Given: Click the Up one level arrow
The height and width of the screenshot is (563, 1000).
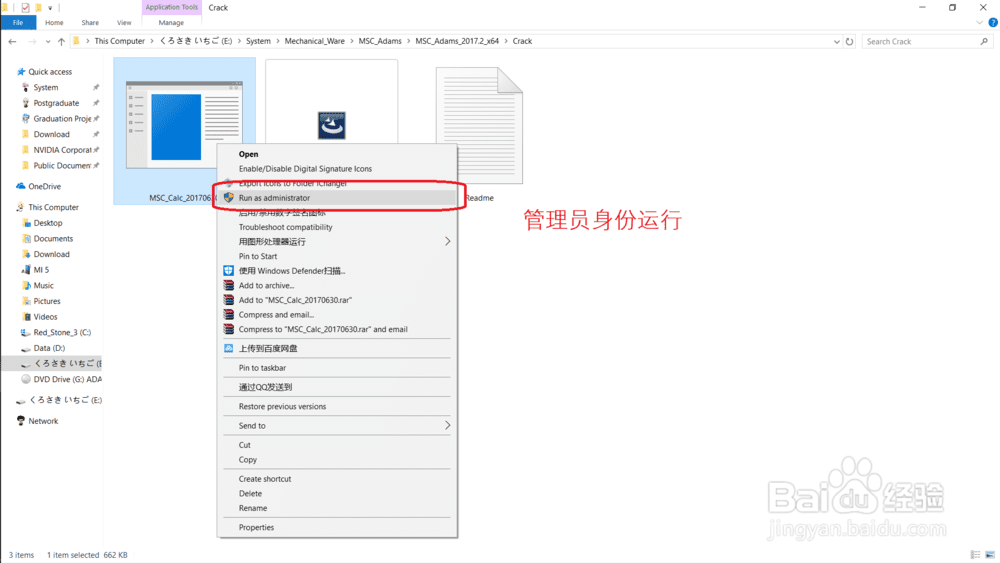Looking at the screenshot, I should [61, 41].
